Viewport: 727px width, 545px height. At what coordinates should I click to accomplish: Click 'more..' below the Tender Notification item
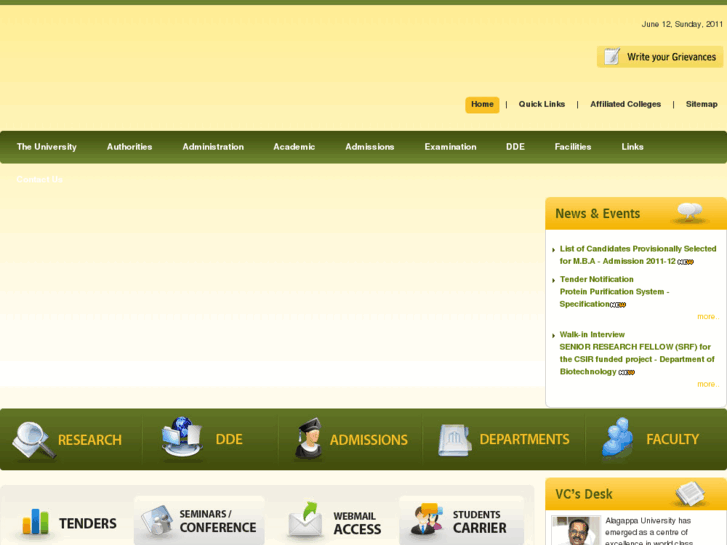point(708,316)
